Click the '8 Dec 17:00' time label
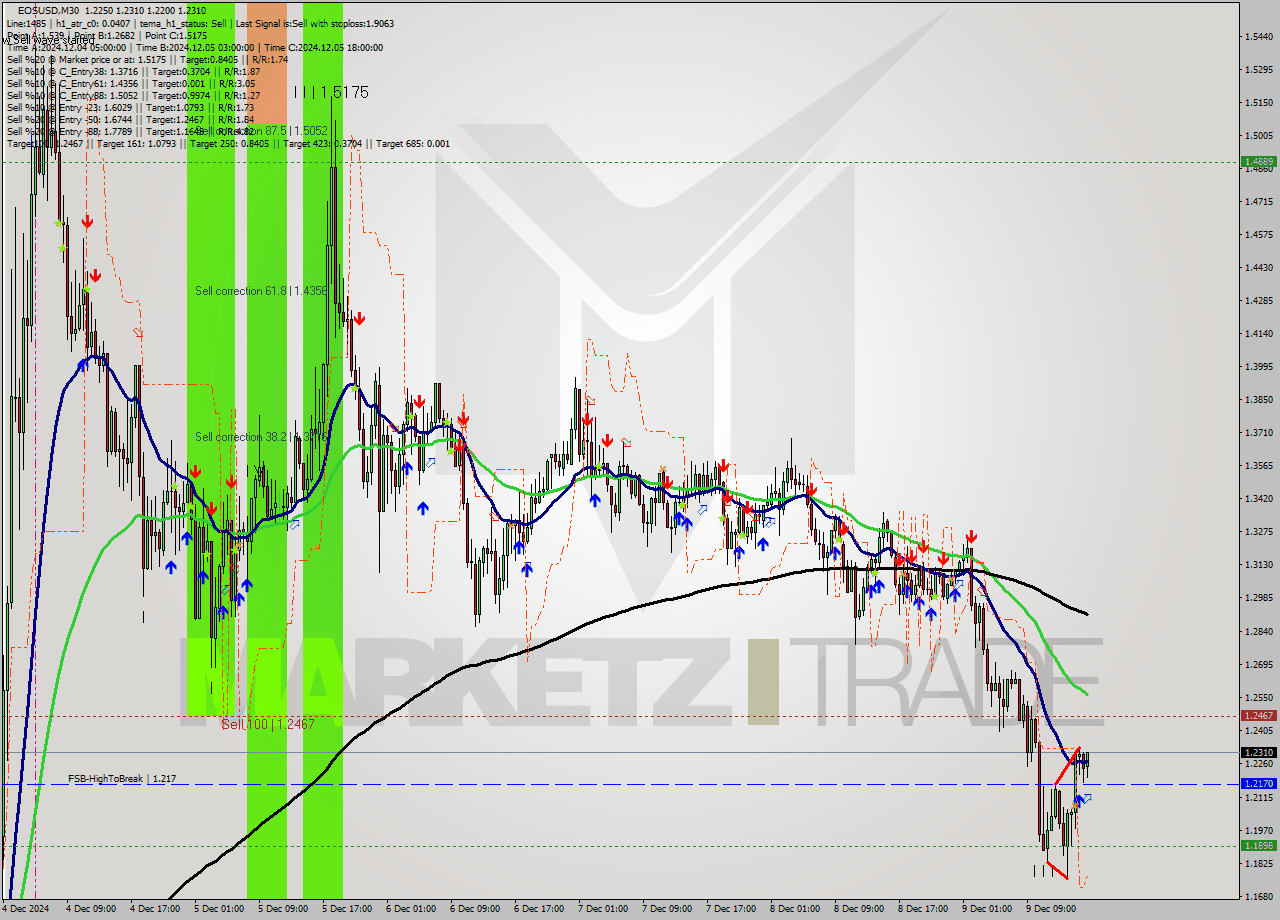 click(923, 909)
